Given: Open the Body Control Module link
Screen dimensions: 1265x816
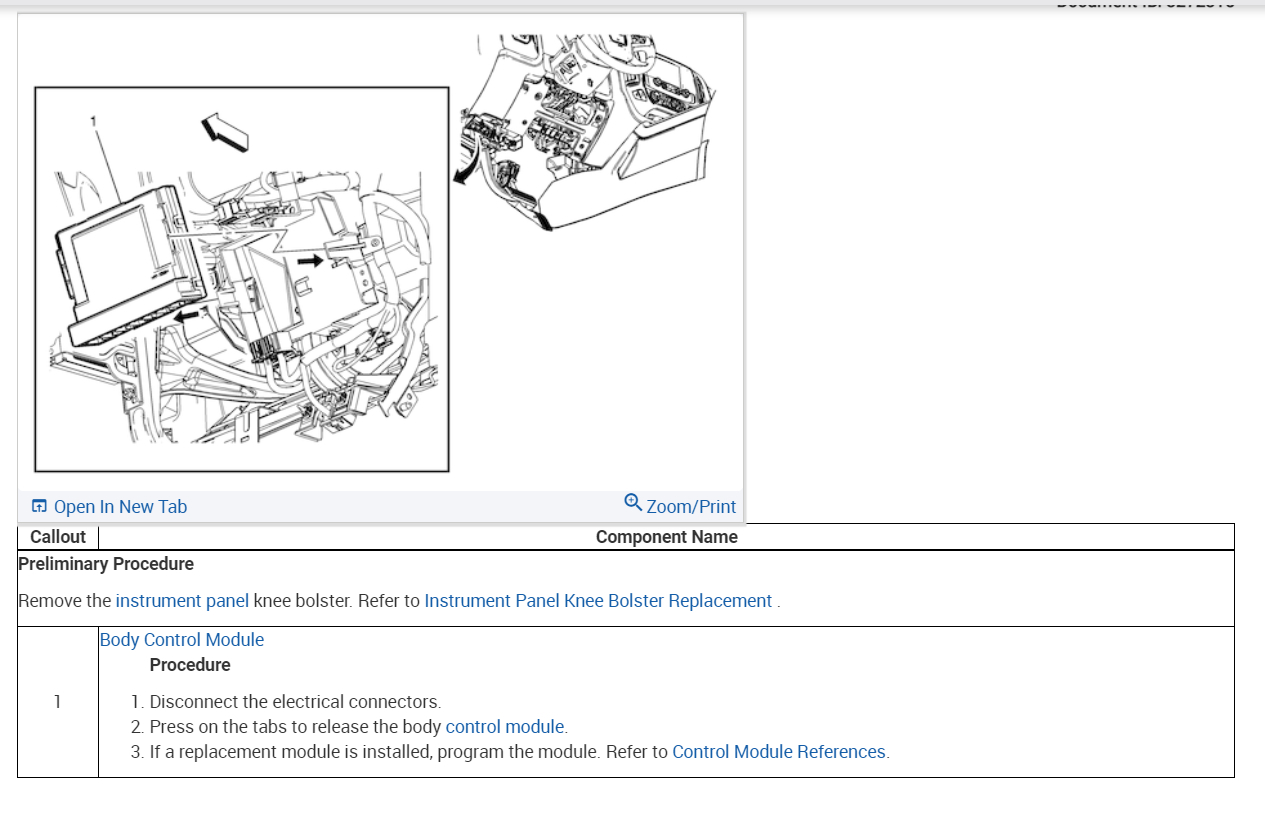Looking at the screenshot, I should click(x=182, y=640).
